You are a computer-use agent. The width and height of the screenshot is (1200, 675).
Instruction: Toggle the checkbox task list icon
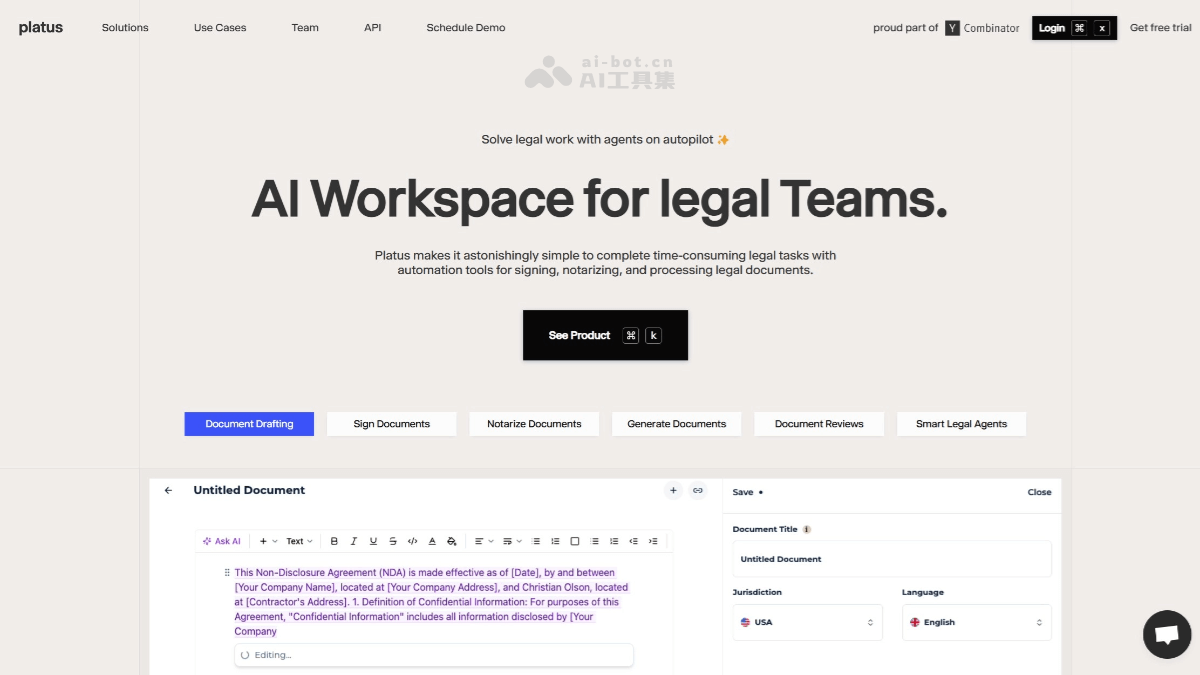tap(575, 541)
